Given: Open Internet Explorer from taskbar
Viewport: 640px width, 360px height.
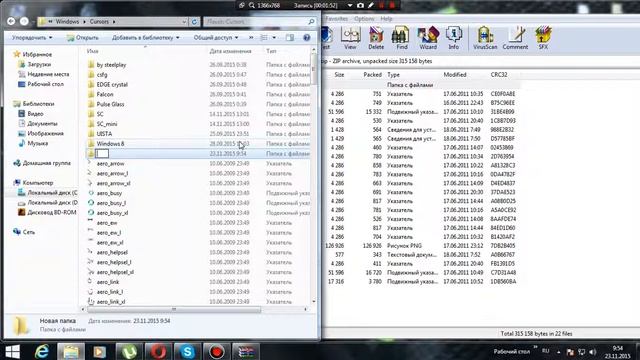Looking at the screenshot, I should (x=42, y=351).
